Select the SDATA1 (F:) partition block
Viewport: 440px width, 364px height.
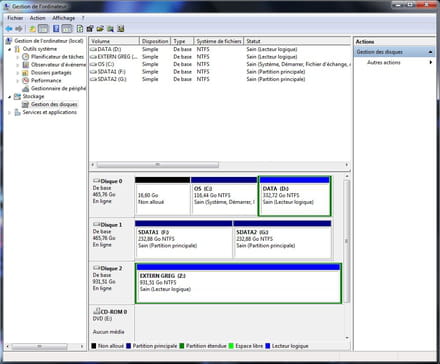184,239
